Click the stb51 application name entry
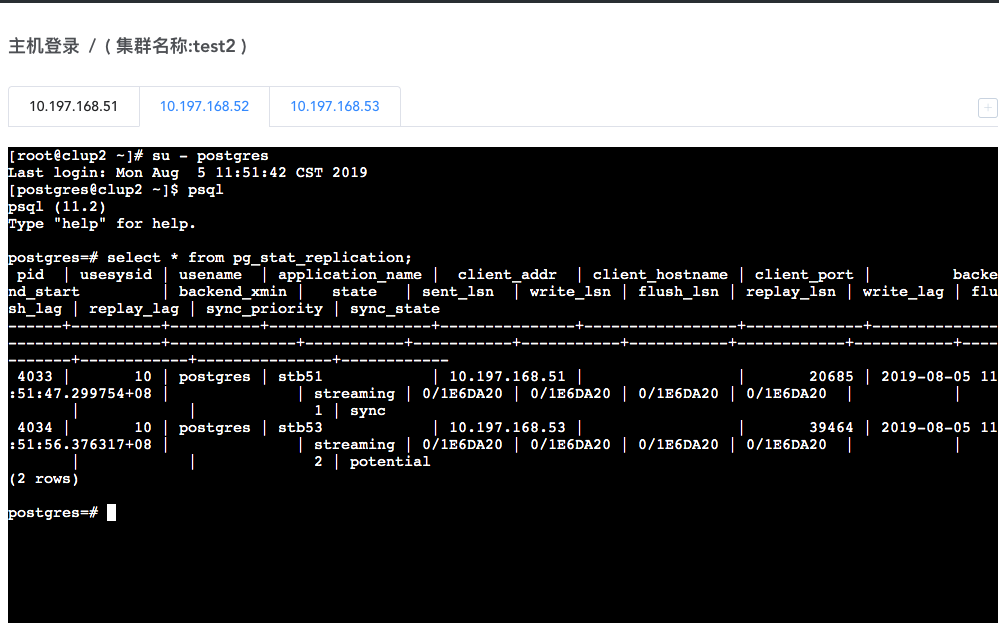The width and height of the screenshot is (999, 624). (x=300, y=377)
